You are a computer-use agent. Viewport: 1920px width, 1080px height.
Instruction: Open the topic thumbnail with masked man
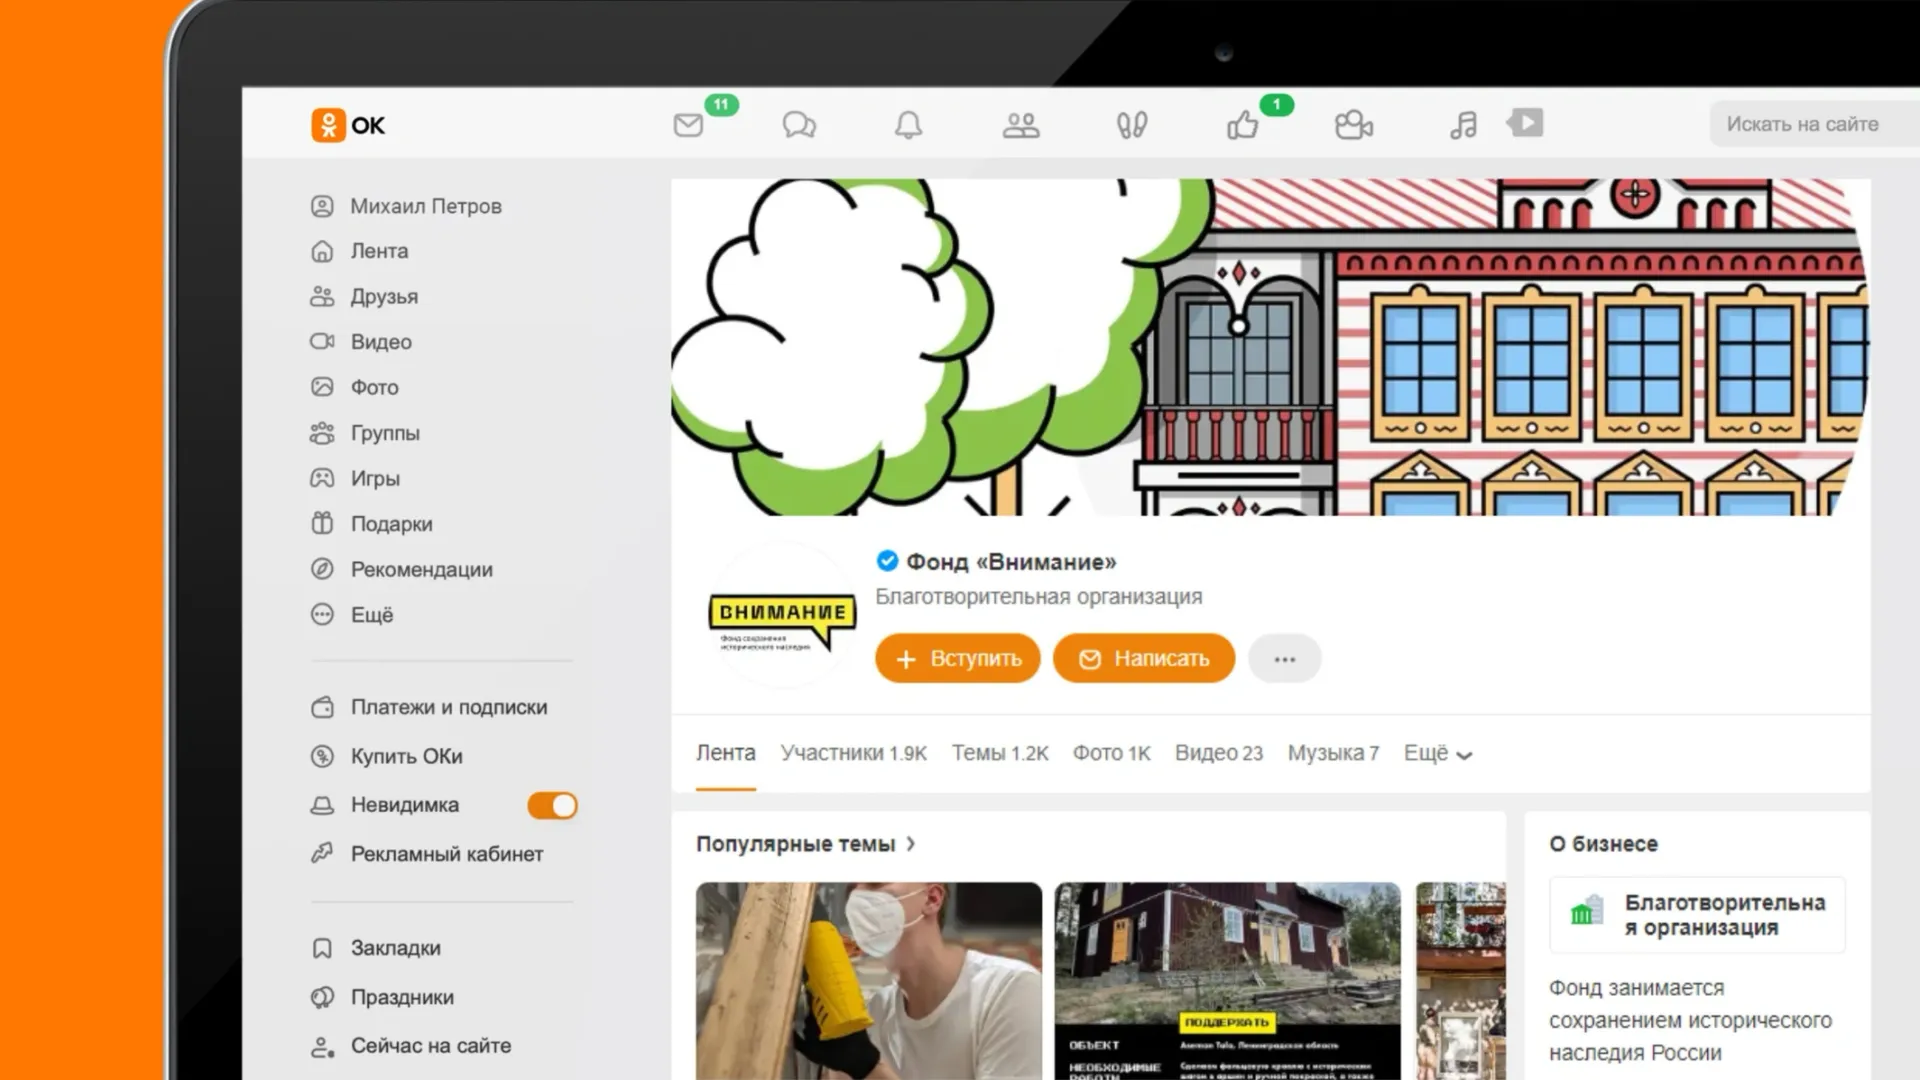869,981
